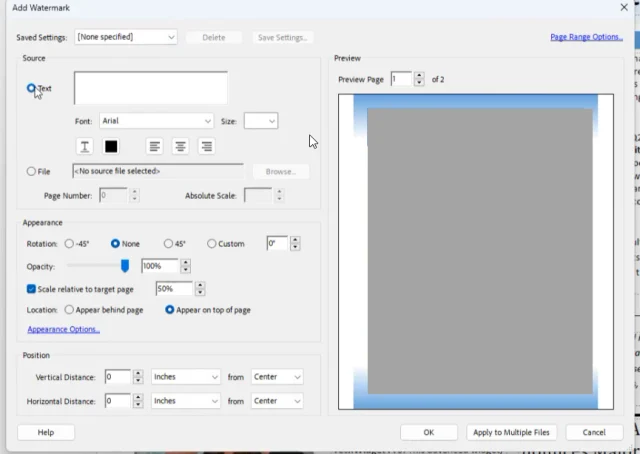
Task: Decrease custom rotation angle
Action: [x=295, y=247]
